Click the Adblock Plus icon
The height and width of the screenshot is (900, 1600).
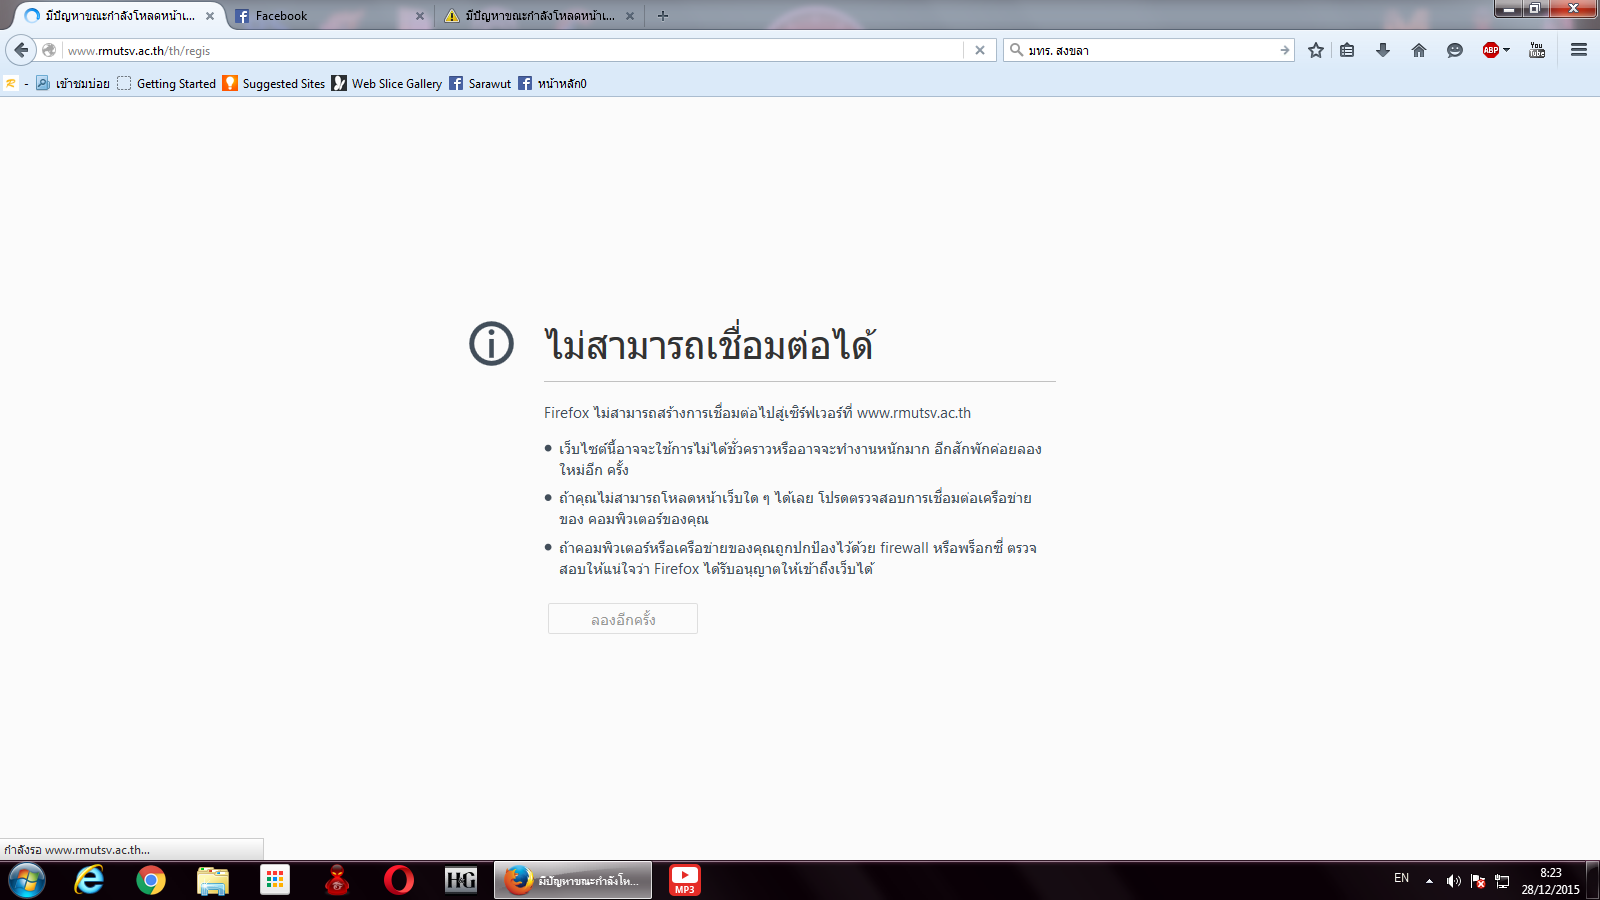(1491, 50)
